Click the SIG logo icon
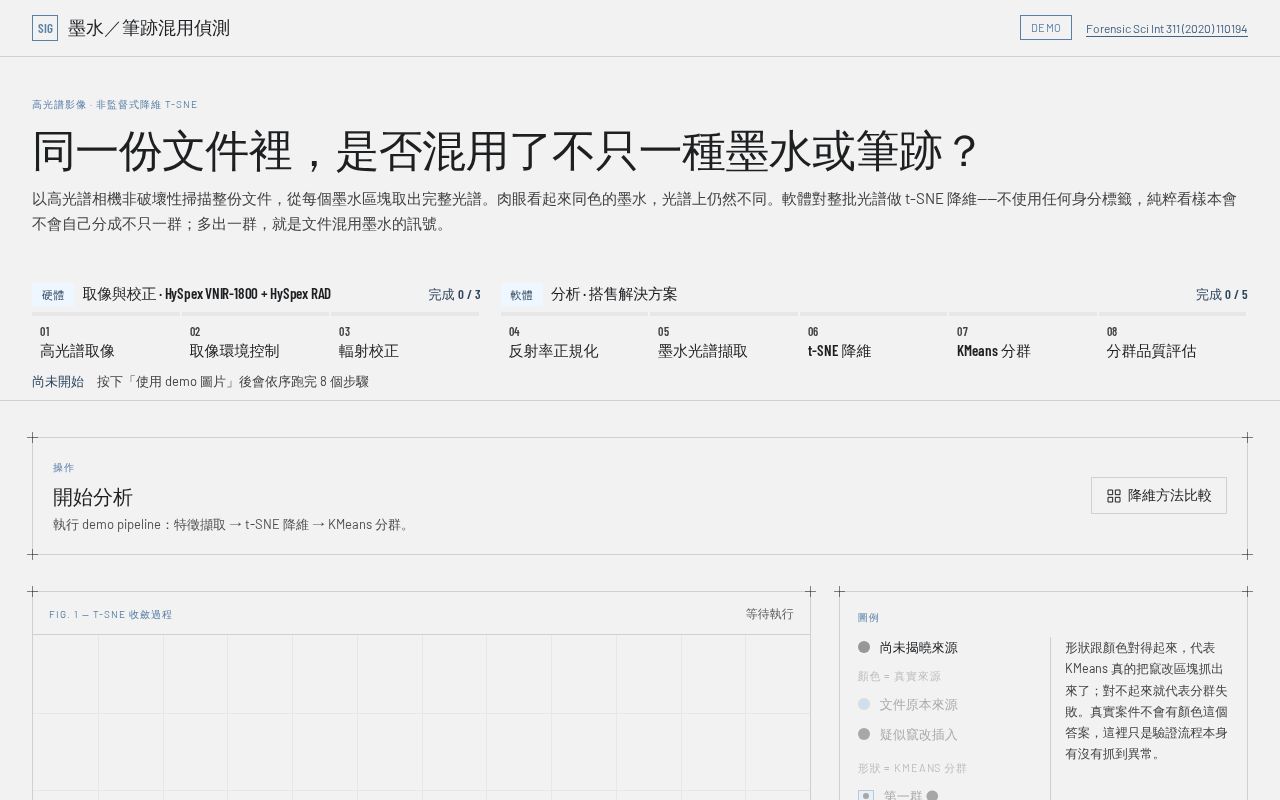Viewport: 1280px width, 800px height. (x=45, y=28)
